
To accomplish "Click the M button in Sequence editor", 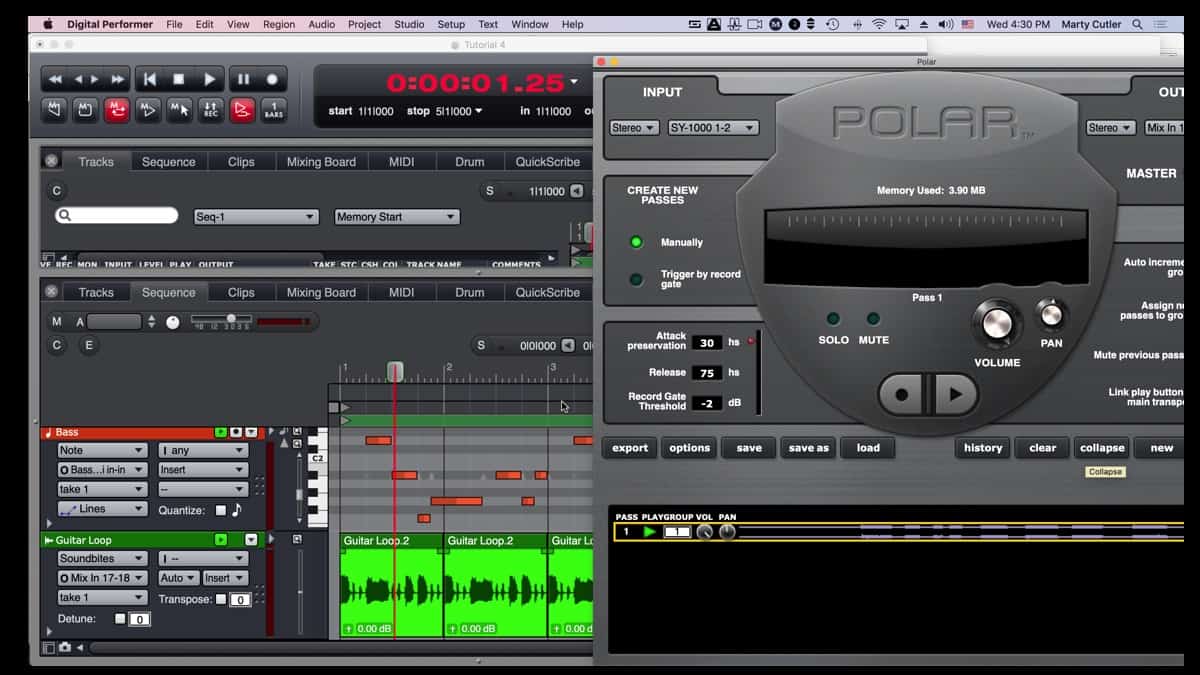I will click(x=57, y=321).
